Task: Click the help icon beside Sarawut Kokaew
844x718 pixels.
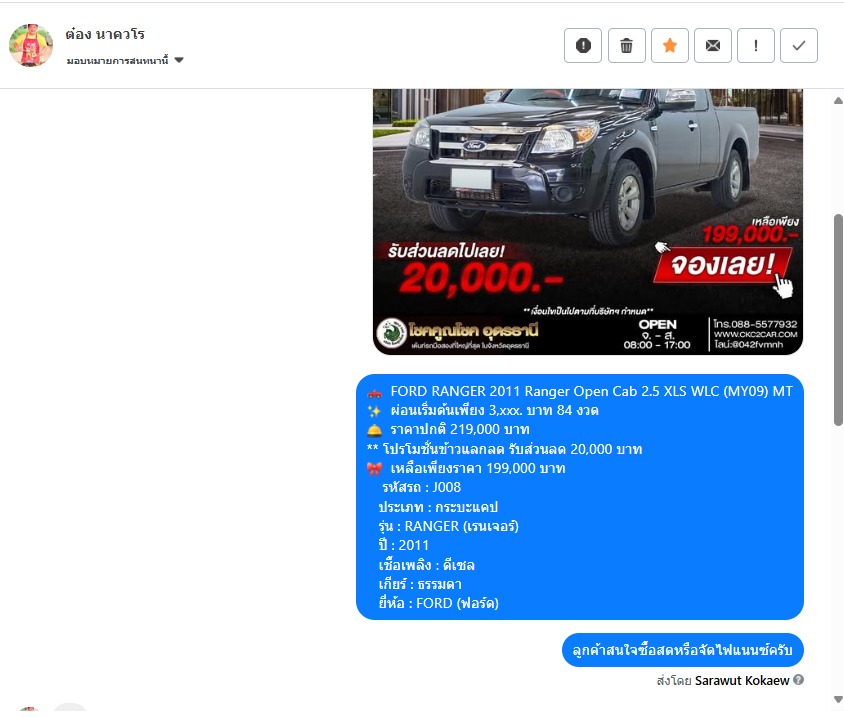Action: pos(799,680)
